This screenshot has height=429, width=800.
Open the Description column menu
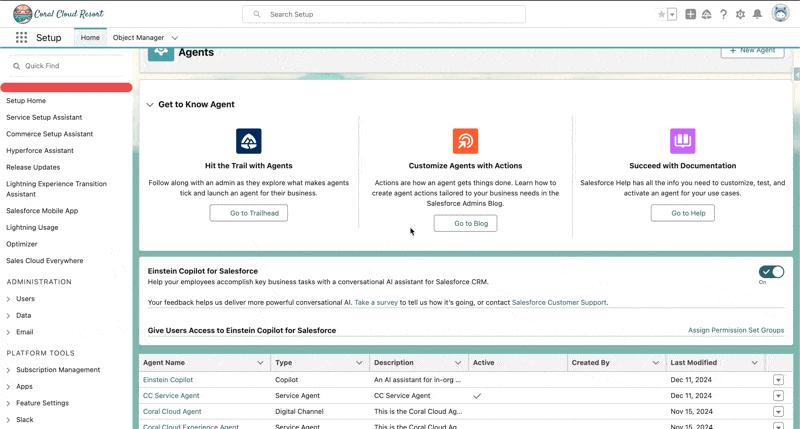(x=458, y=363)
